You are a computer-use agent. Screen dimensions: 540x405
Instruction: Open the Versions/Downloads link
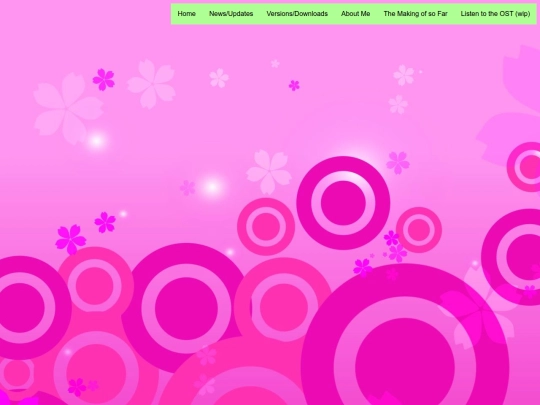tap(297, 14)
